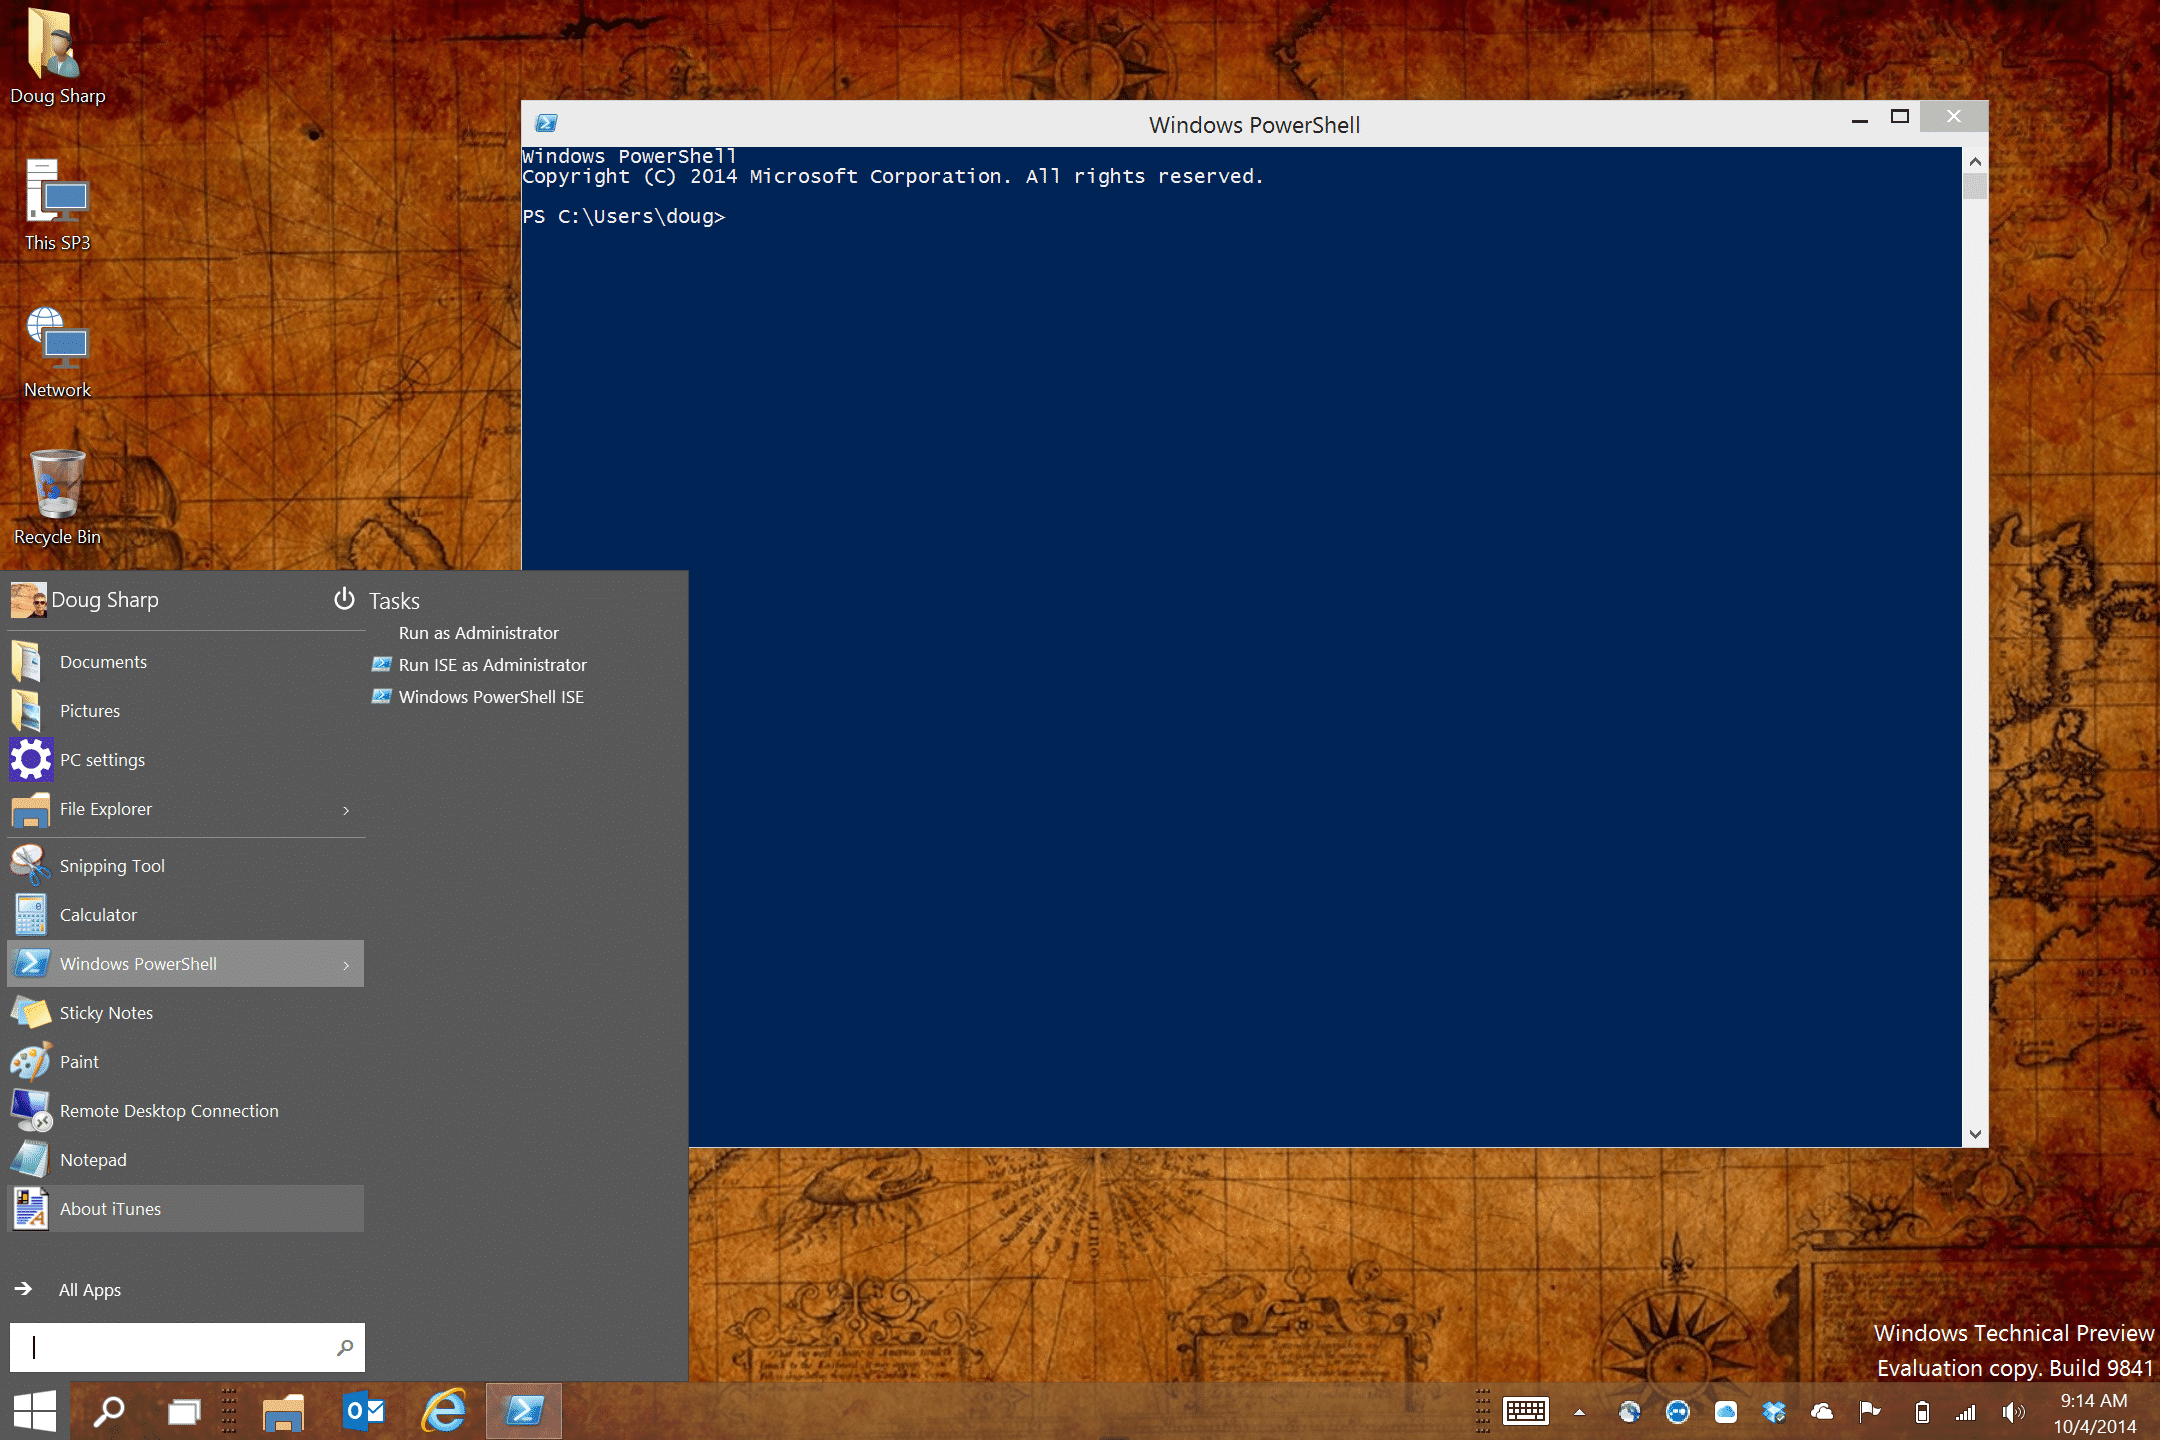Open Documents from the Start menu

tap(185, 662)
